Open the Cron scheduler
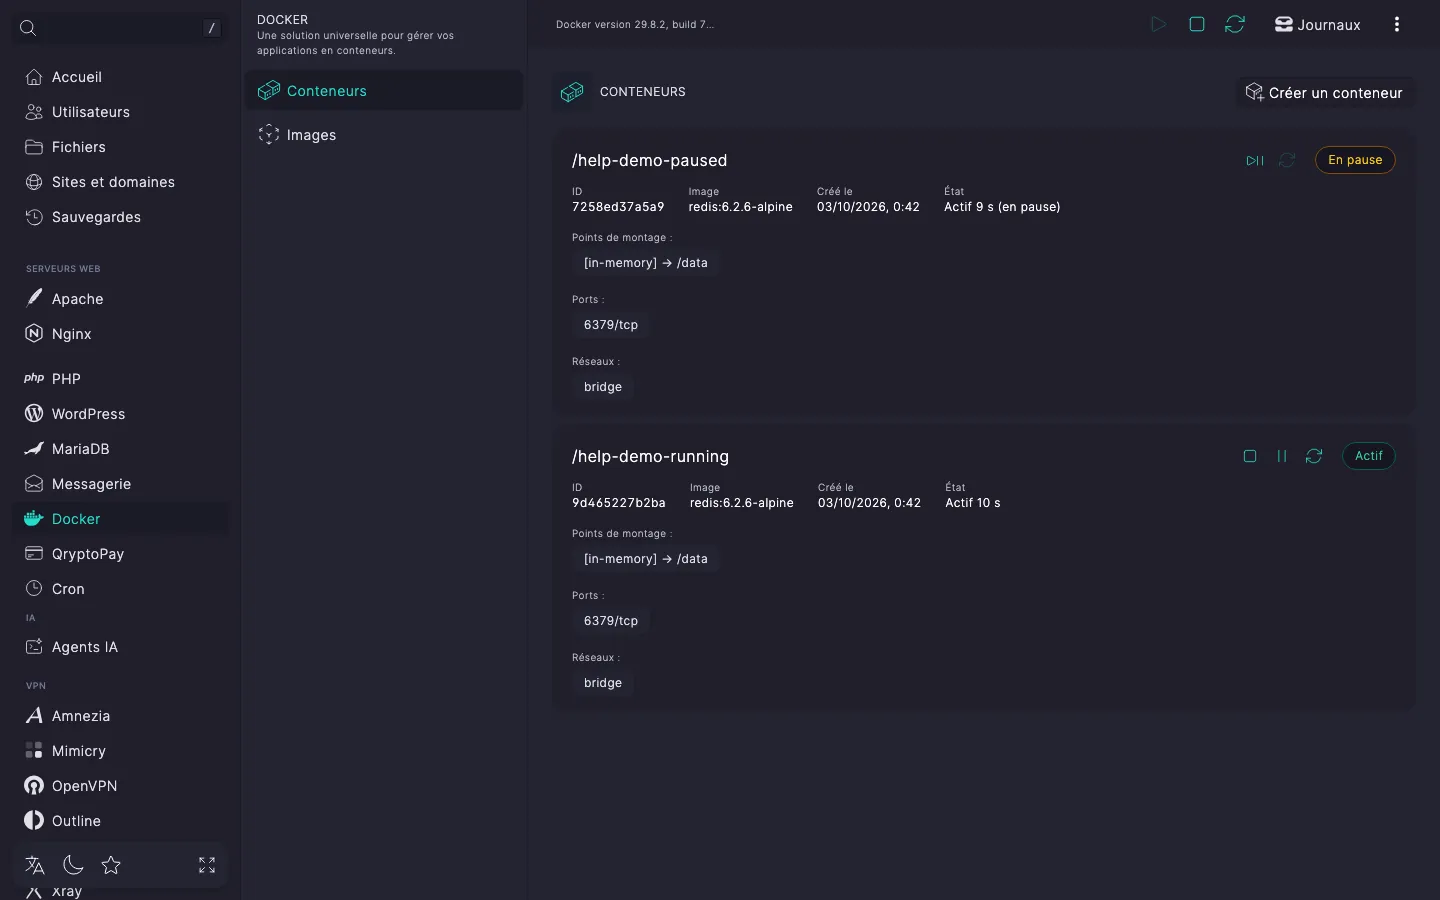 click(x=120, y=589)
